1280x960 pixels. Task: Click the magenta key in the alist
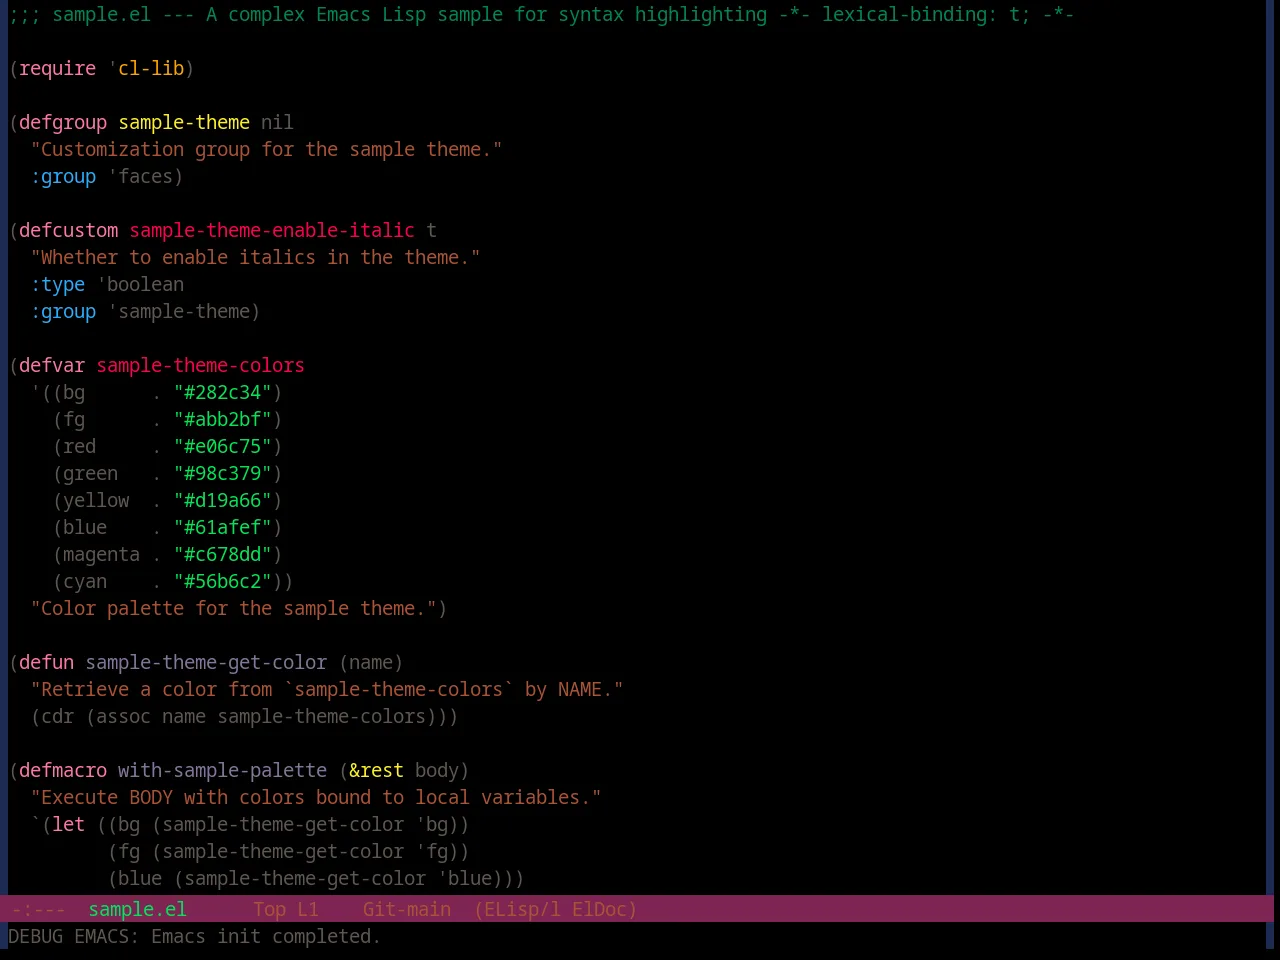coord(101,554)
